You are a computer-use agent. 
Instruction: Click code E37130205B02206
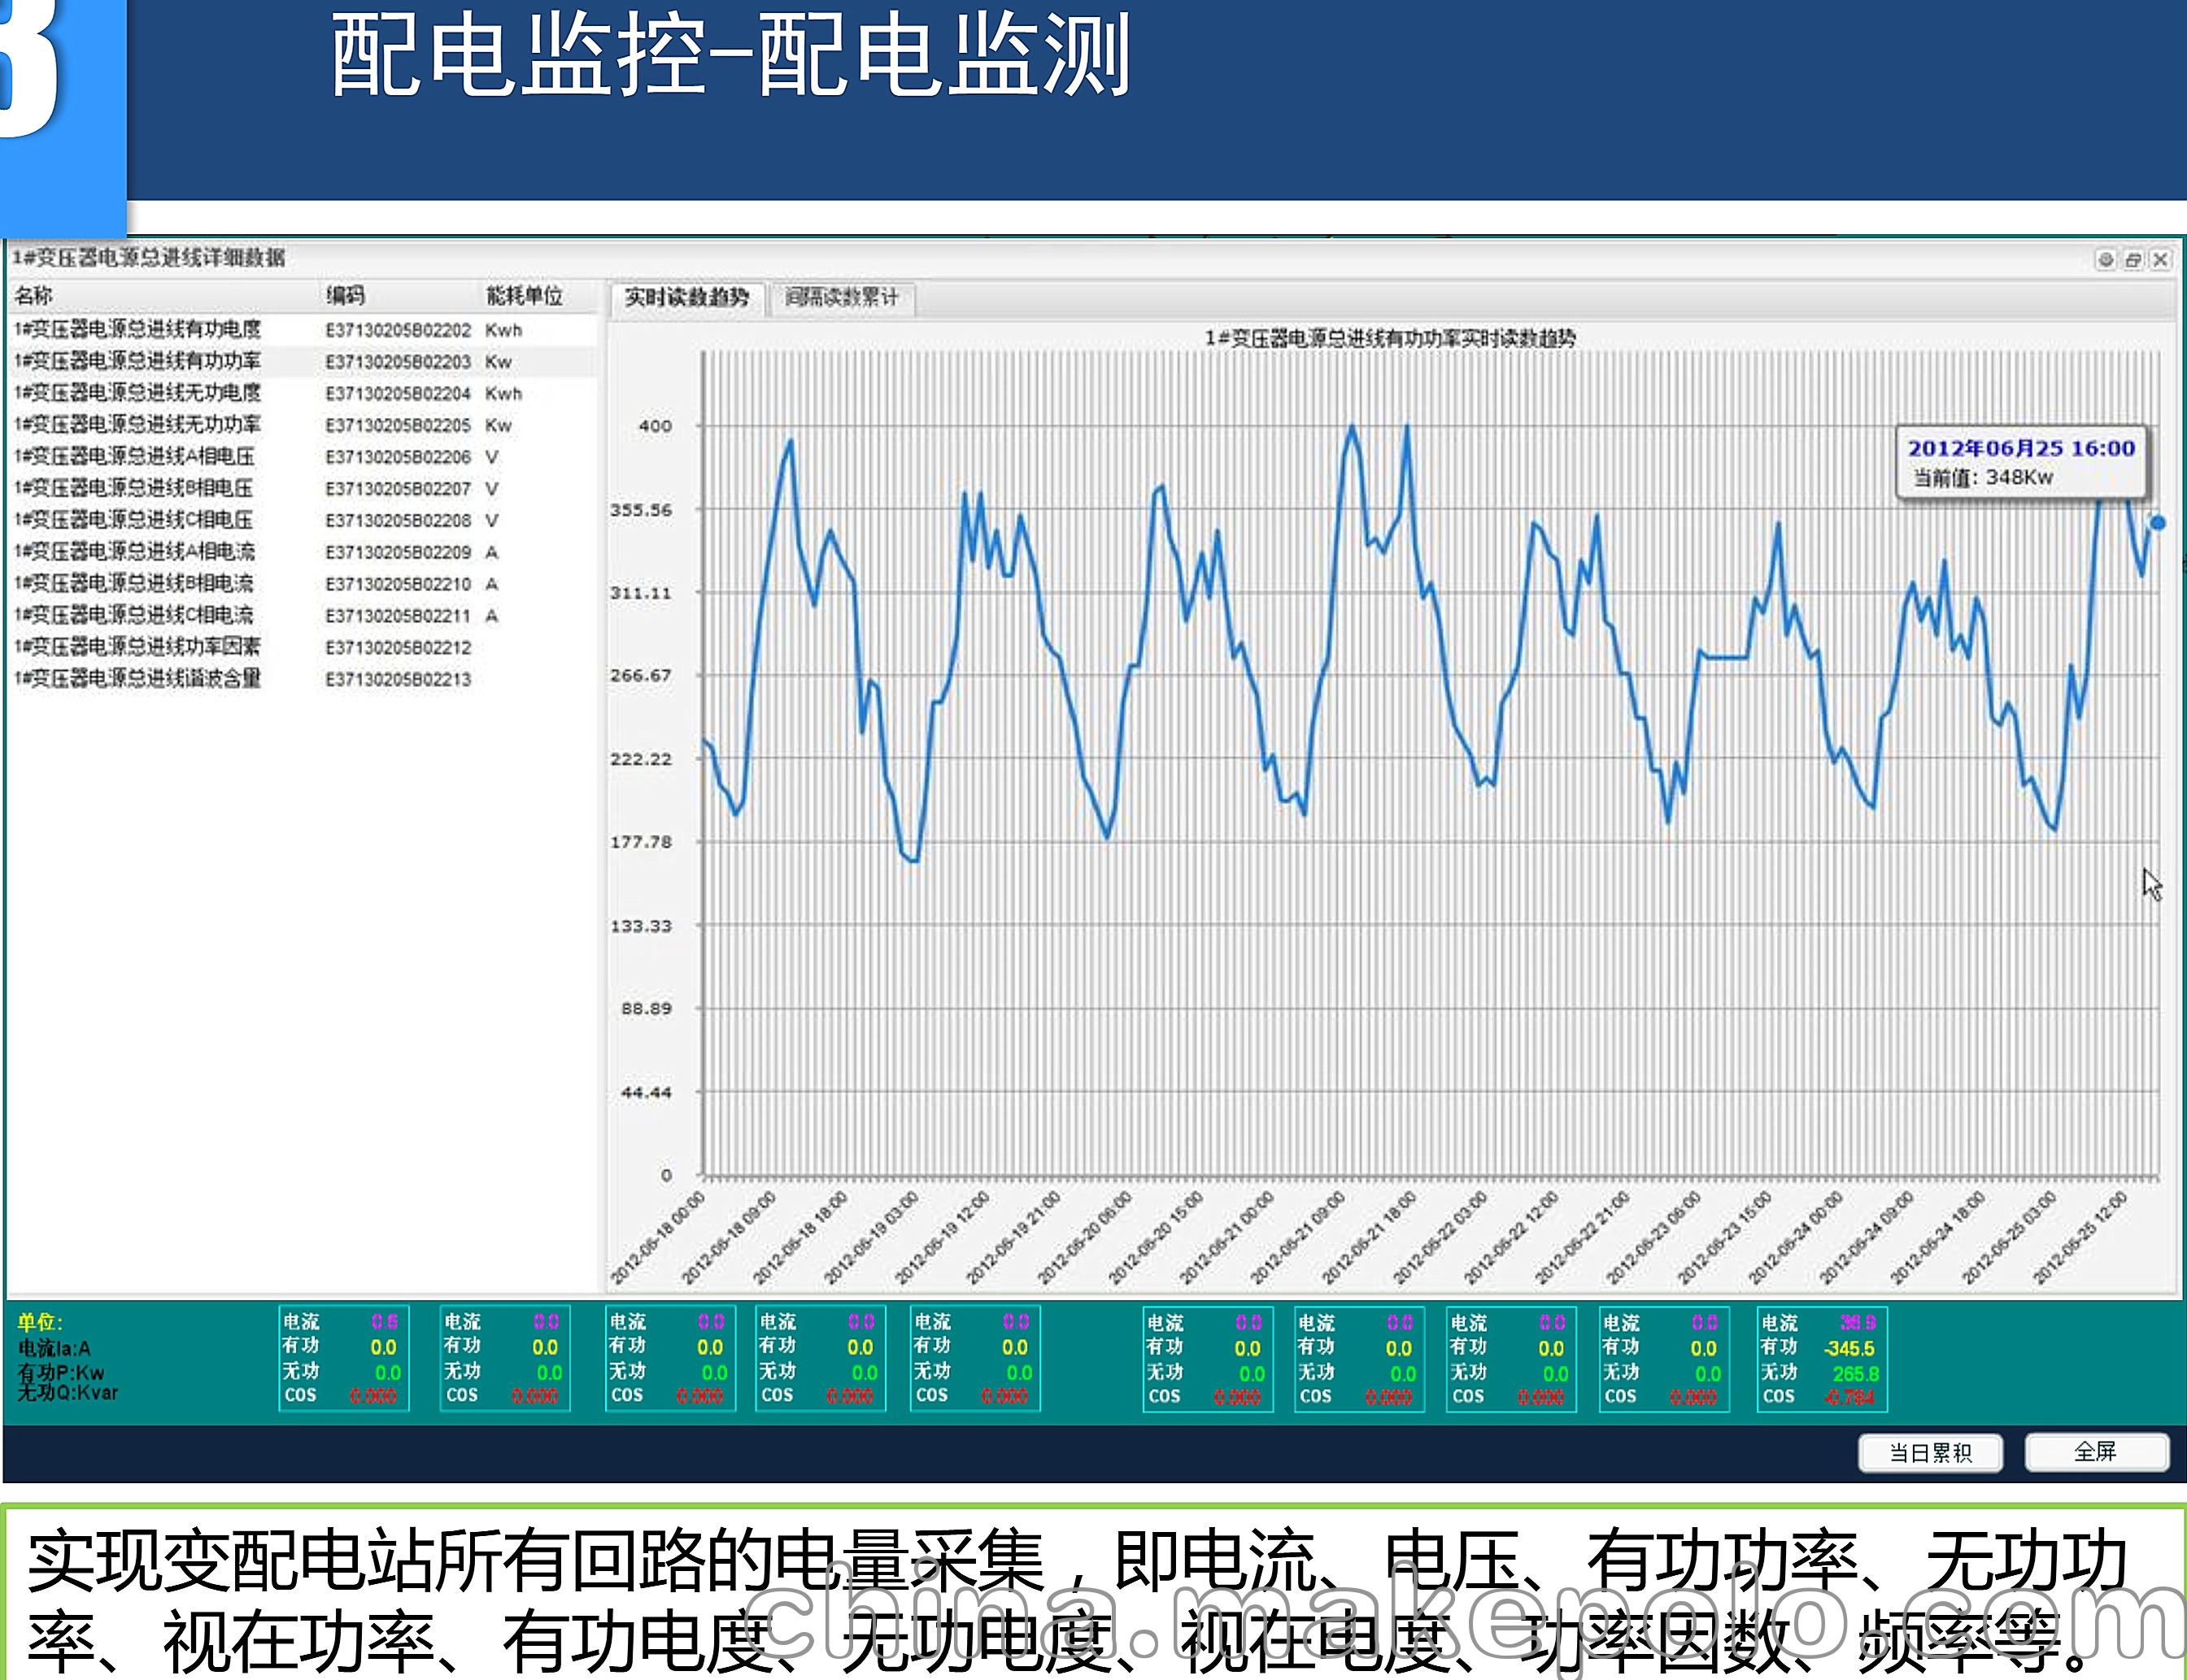point(398,457)
